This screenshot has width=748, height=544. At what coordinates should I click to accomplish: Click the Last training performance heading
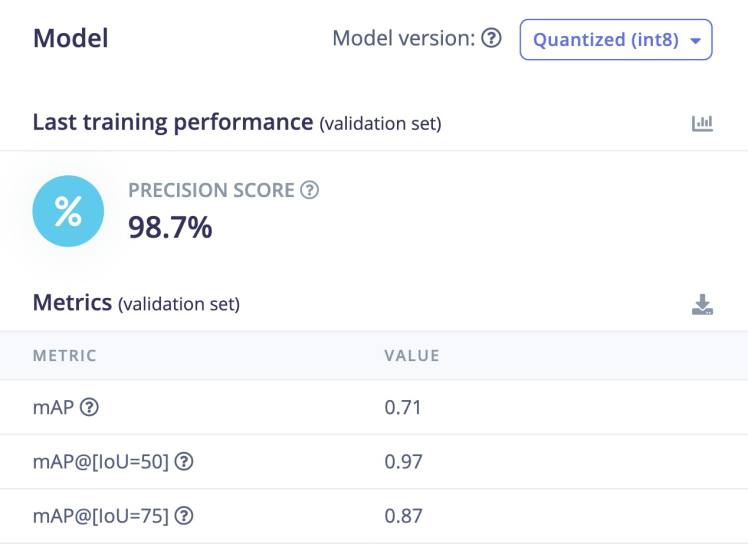173,123
